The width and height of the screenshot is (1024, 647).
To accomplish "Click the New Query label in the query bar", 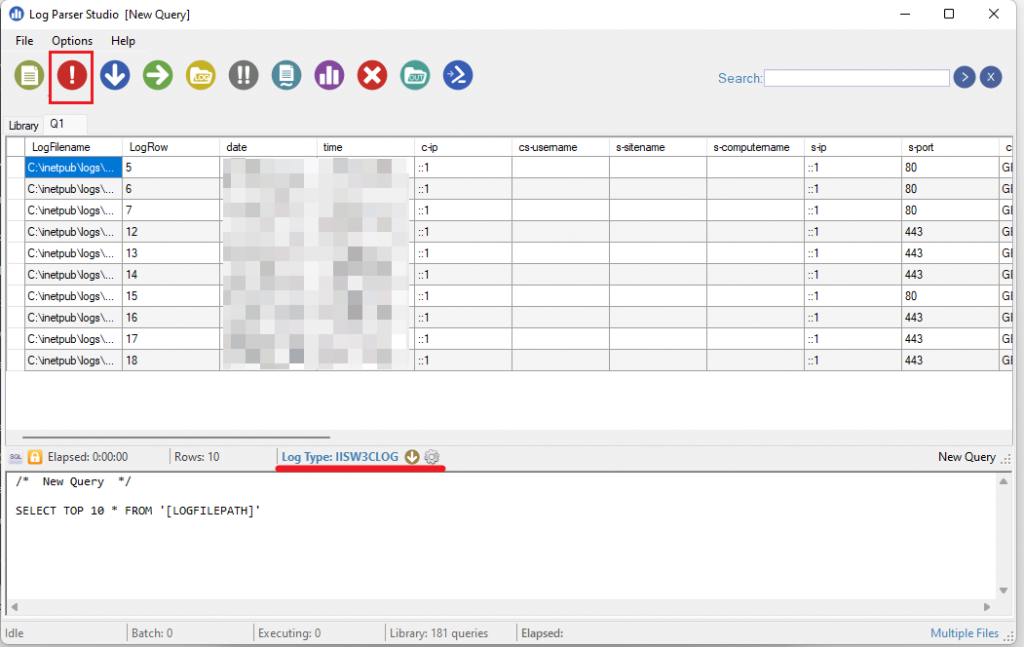I will pos(967,457).
